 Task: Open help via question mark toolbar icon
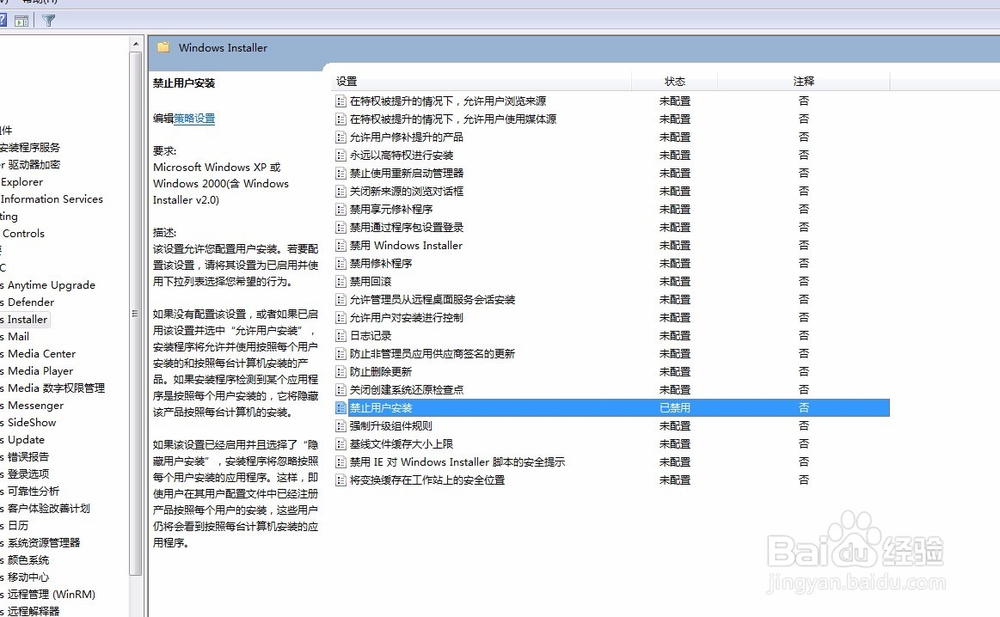(x=3, y=20)
